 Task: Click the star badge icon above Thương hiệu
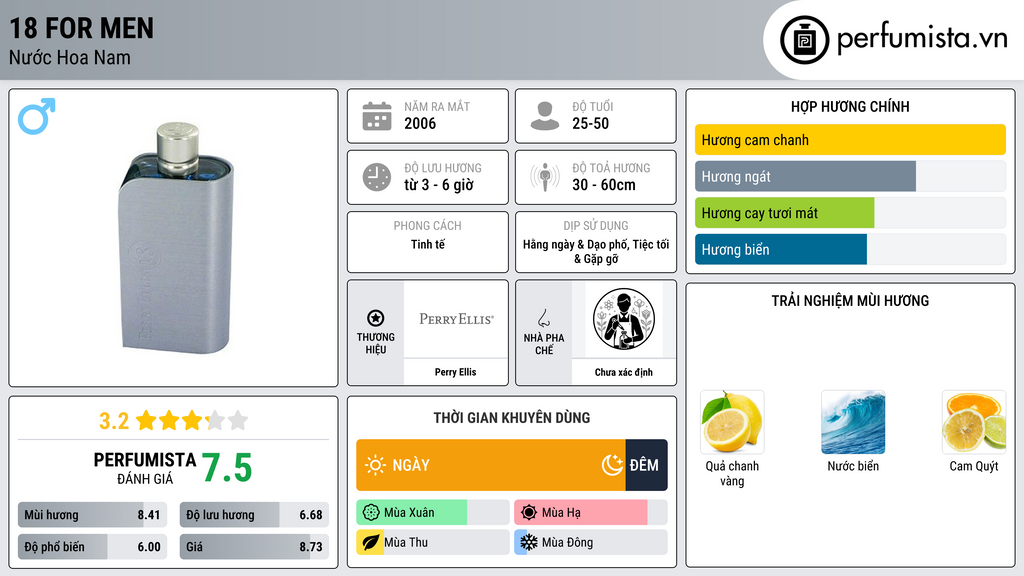376,318
